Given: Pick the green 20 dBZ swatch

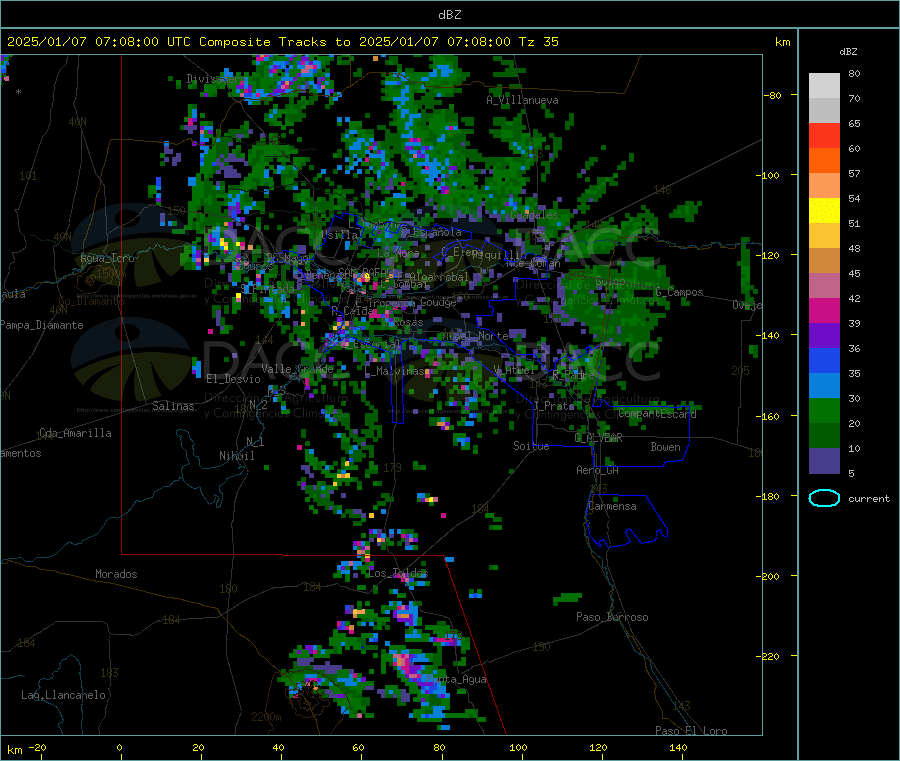Looking at the screenshot, I should pos(824,410).
